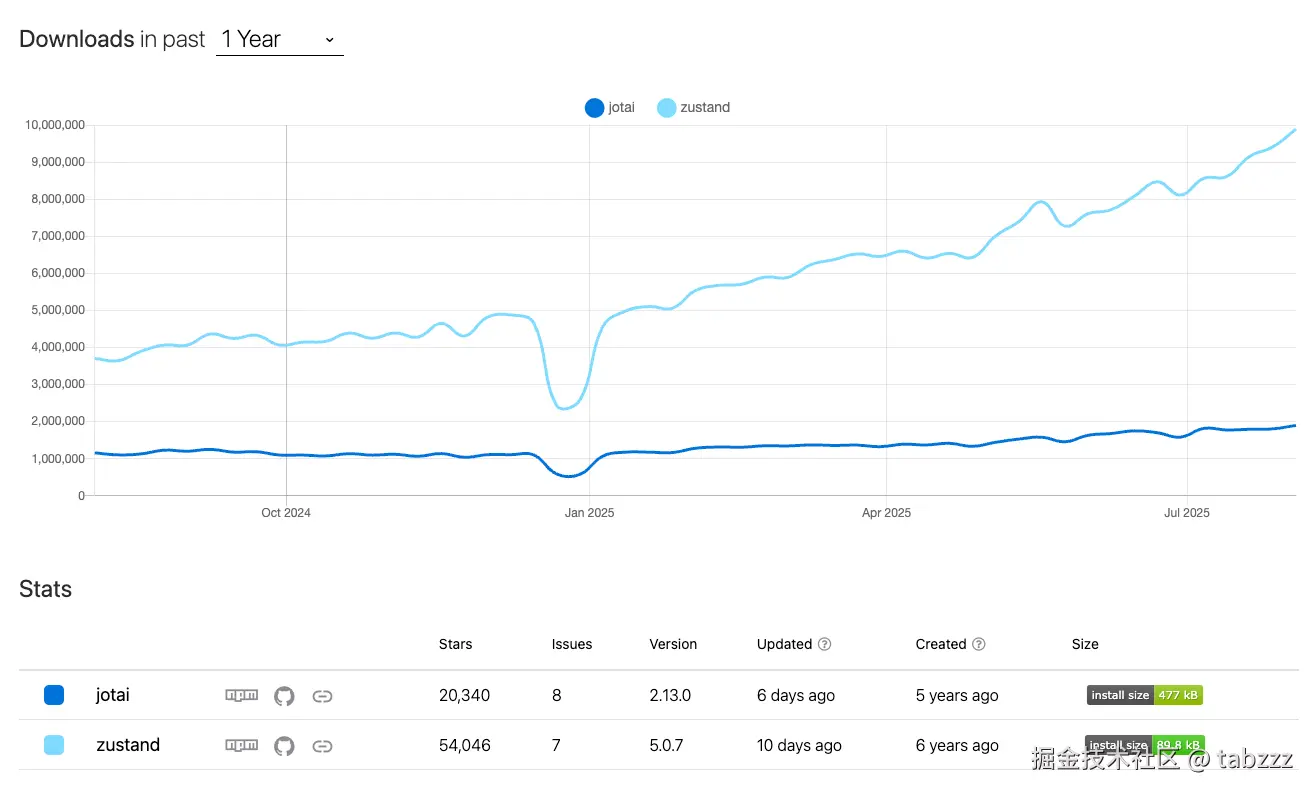Open zustand's GitHub repository icon
This screenshot has height=795, width=1315.
[x=284, y=745]
